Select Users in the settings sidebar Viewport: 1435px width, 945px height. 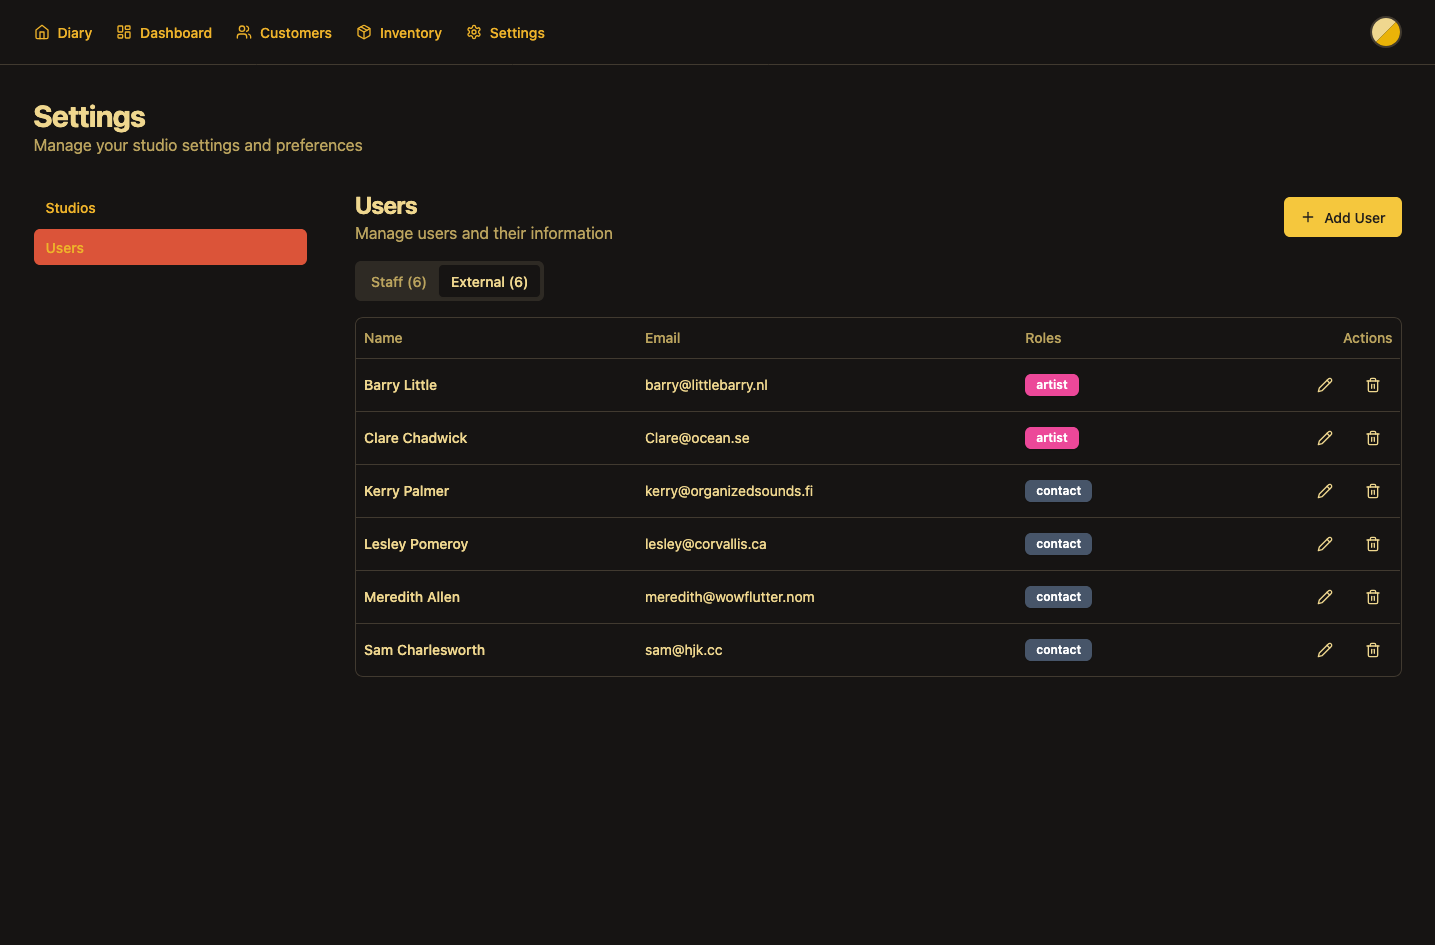64,247
